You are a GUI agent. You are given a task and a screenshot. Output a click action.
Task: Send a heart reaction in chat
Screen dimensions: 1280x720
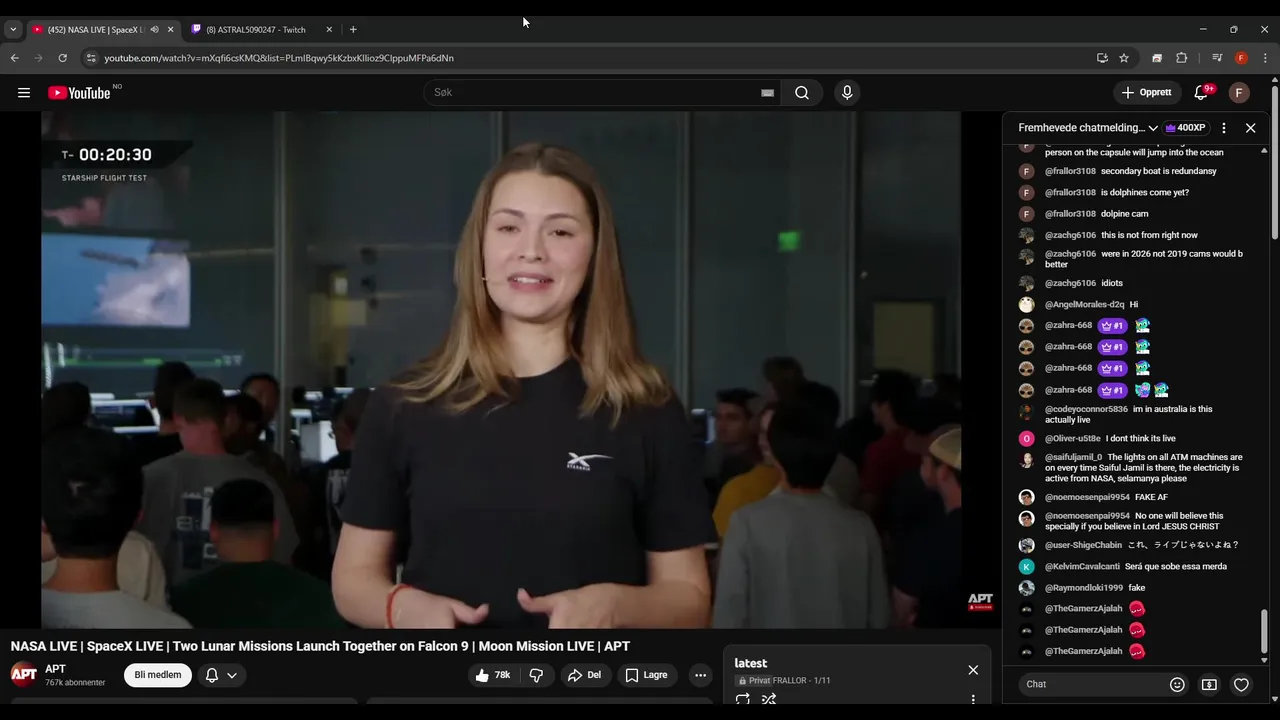point(1241,684)
